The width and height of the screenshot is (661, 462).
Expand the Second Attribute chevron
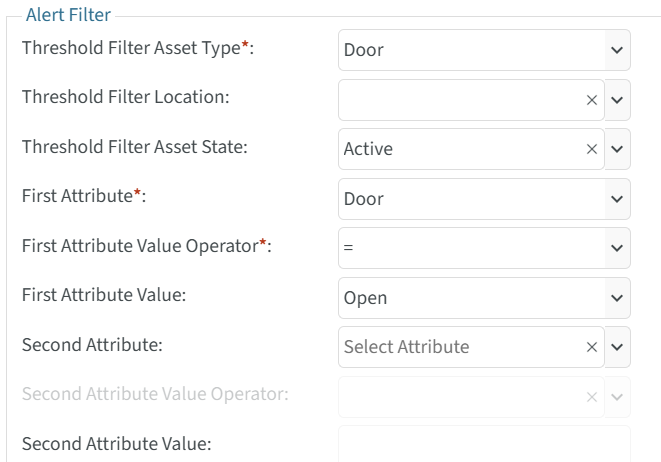click(617, 347)
